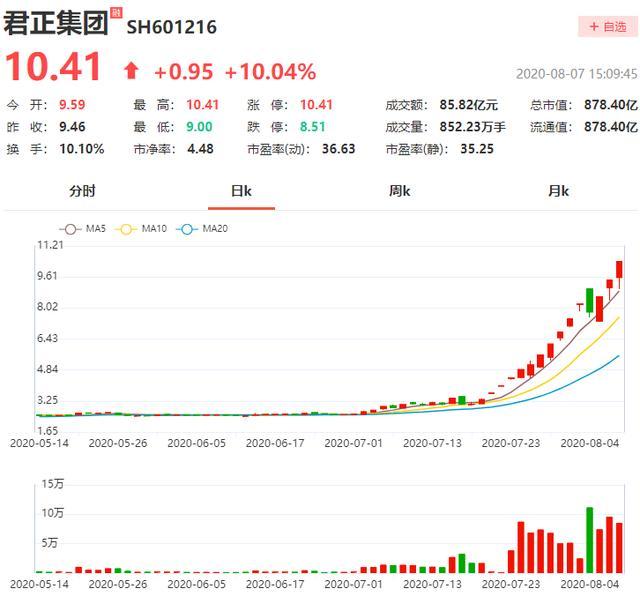
Task: Click price axis label 6.43
Action: (x=47, y=338)
